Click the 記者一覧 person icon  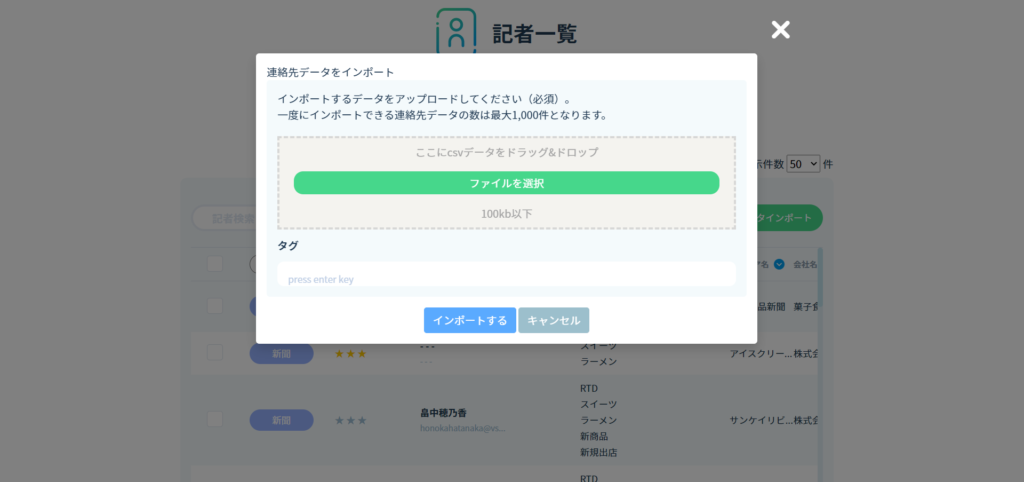[x=456, y=31]
